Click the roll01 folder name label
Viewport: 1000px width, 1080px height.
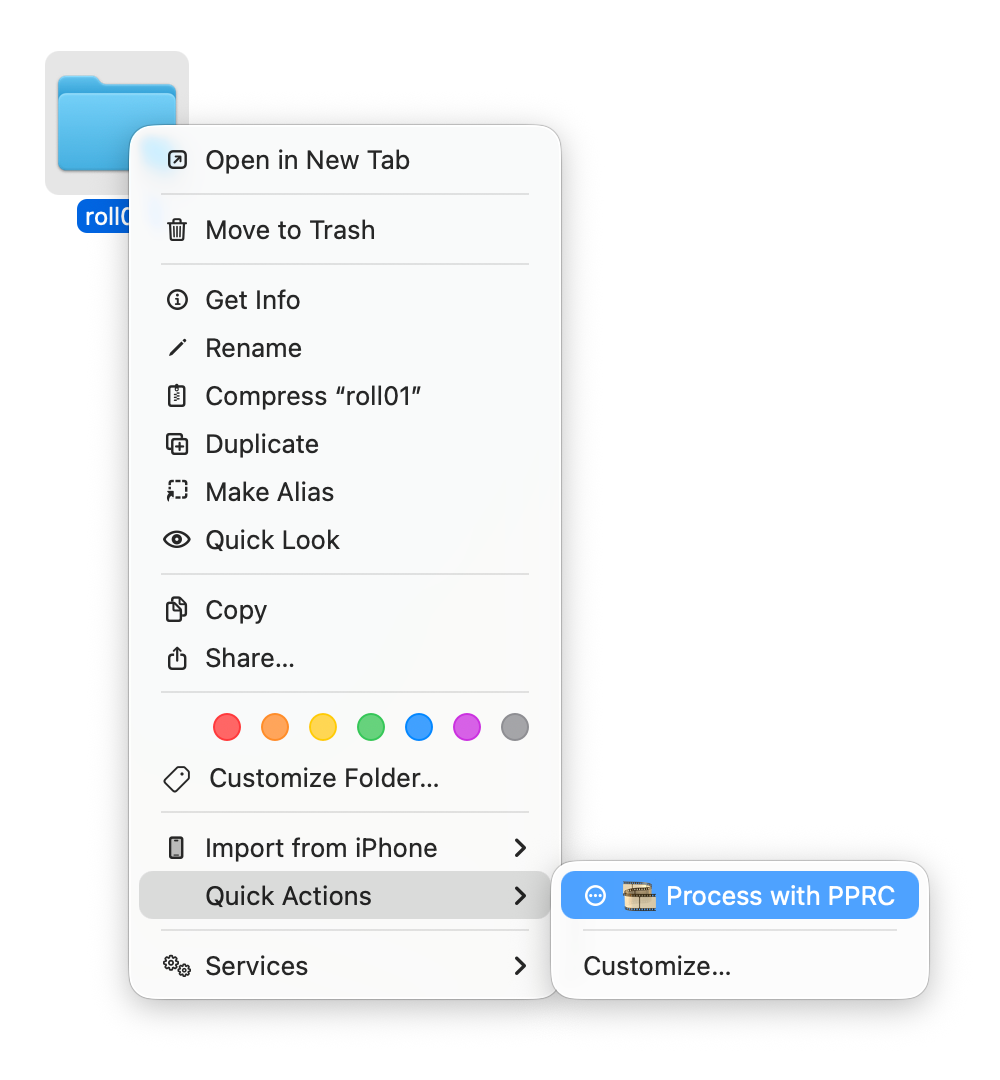(104, 216)
